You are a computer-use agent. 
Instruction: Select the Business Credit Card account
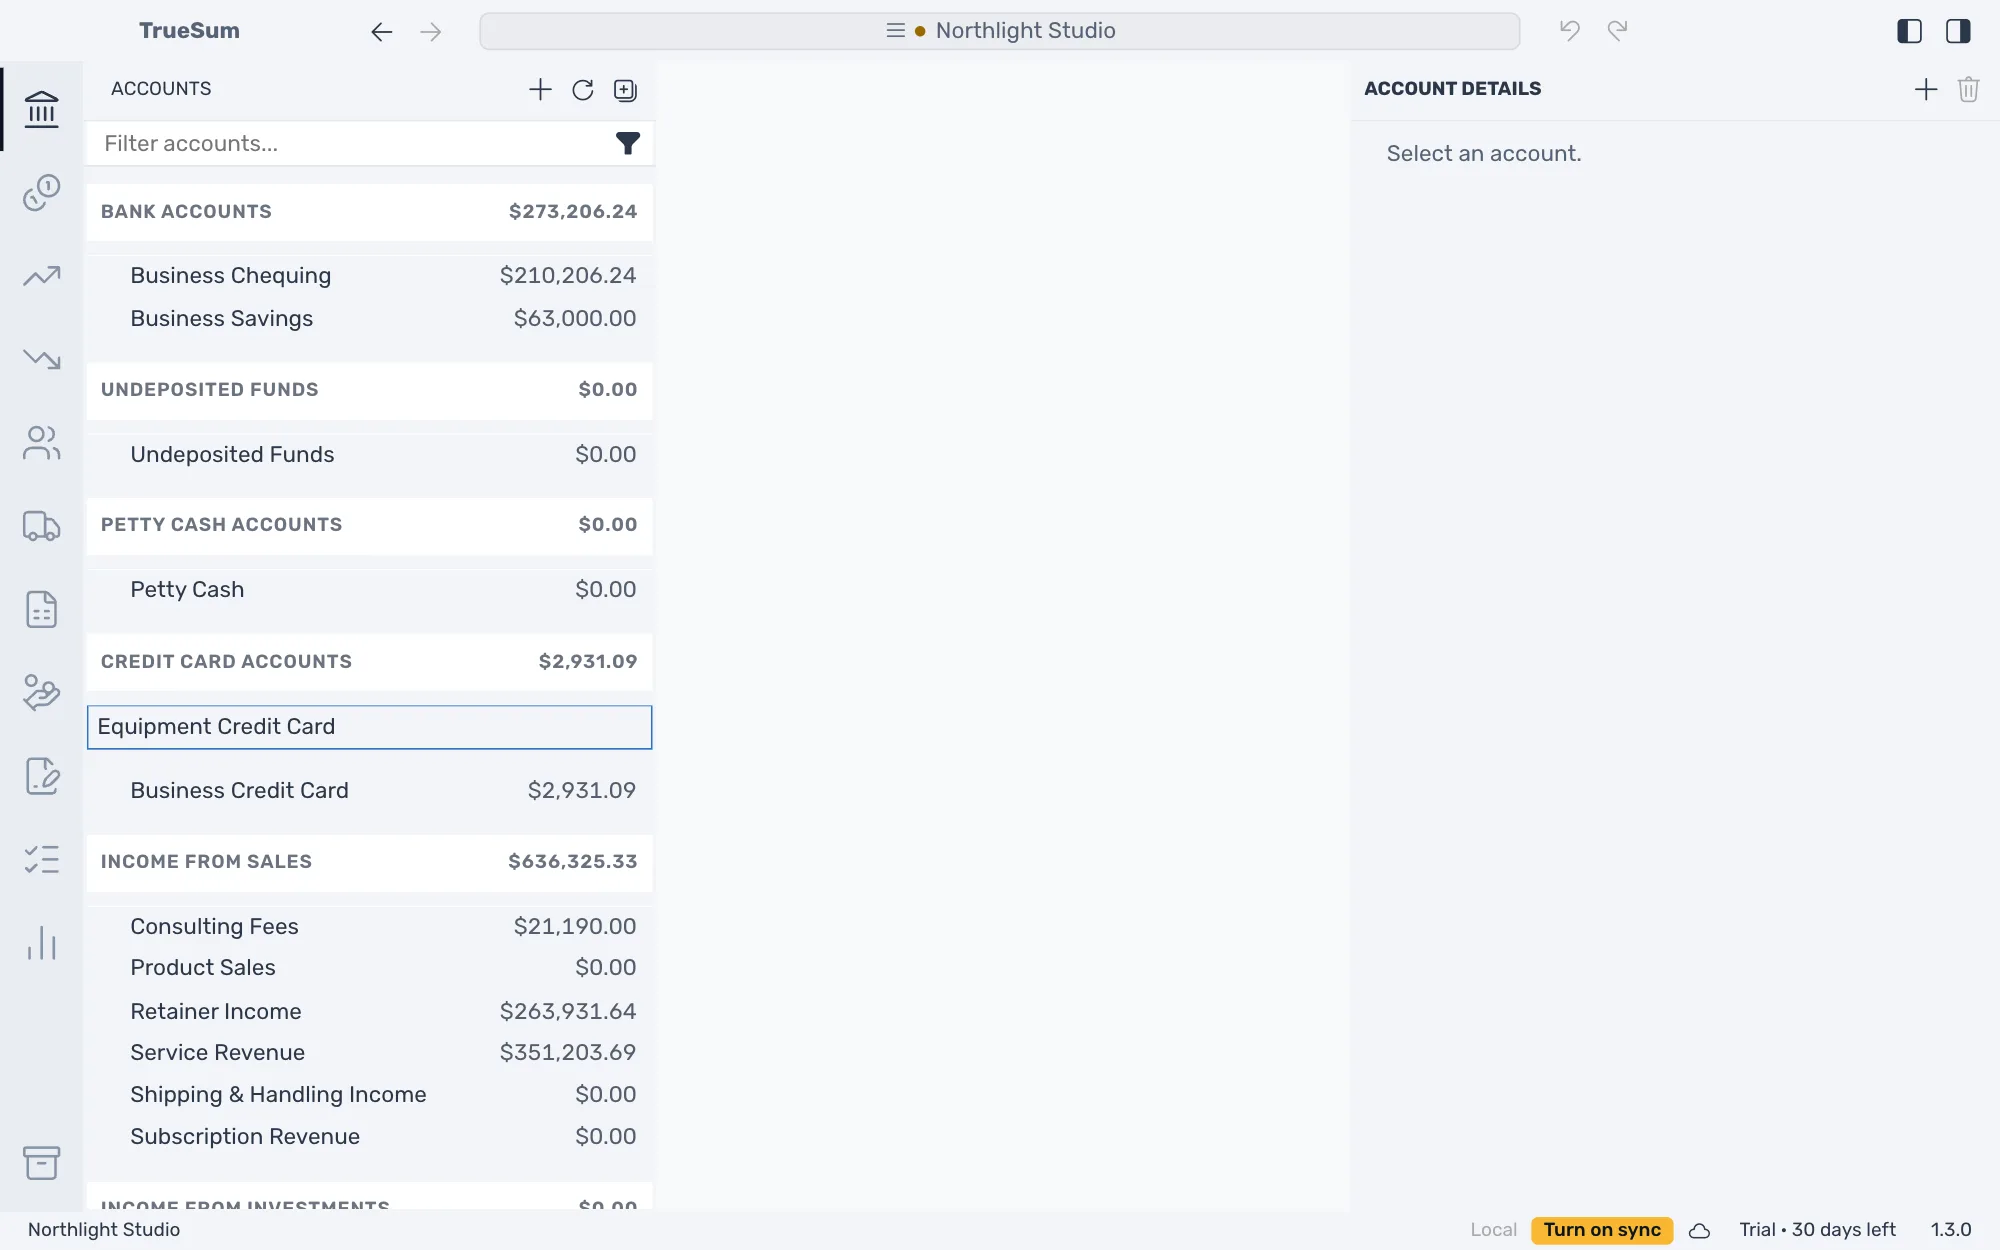[x=369, y=791]
